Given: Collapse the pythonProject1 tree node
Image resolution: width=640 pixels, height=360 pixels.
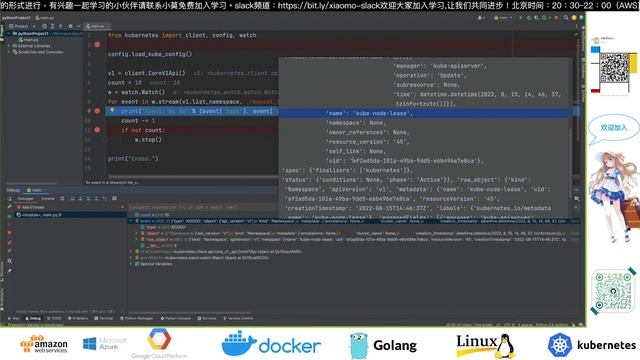Looking at the screenshot, I should 9,33.
